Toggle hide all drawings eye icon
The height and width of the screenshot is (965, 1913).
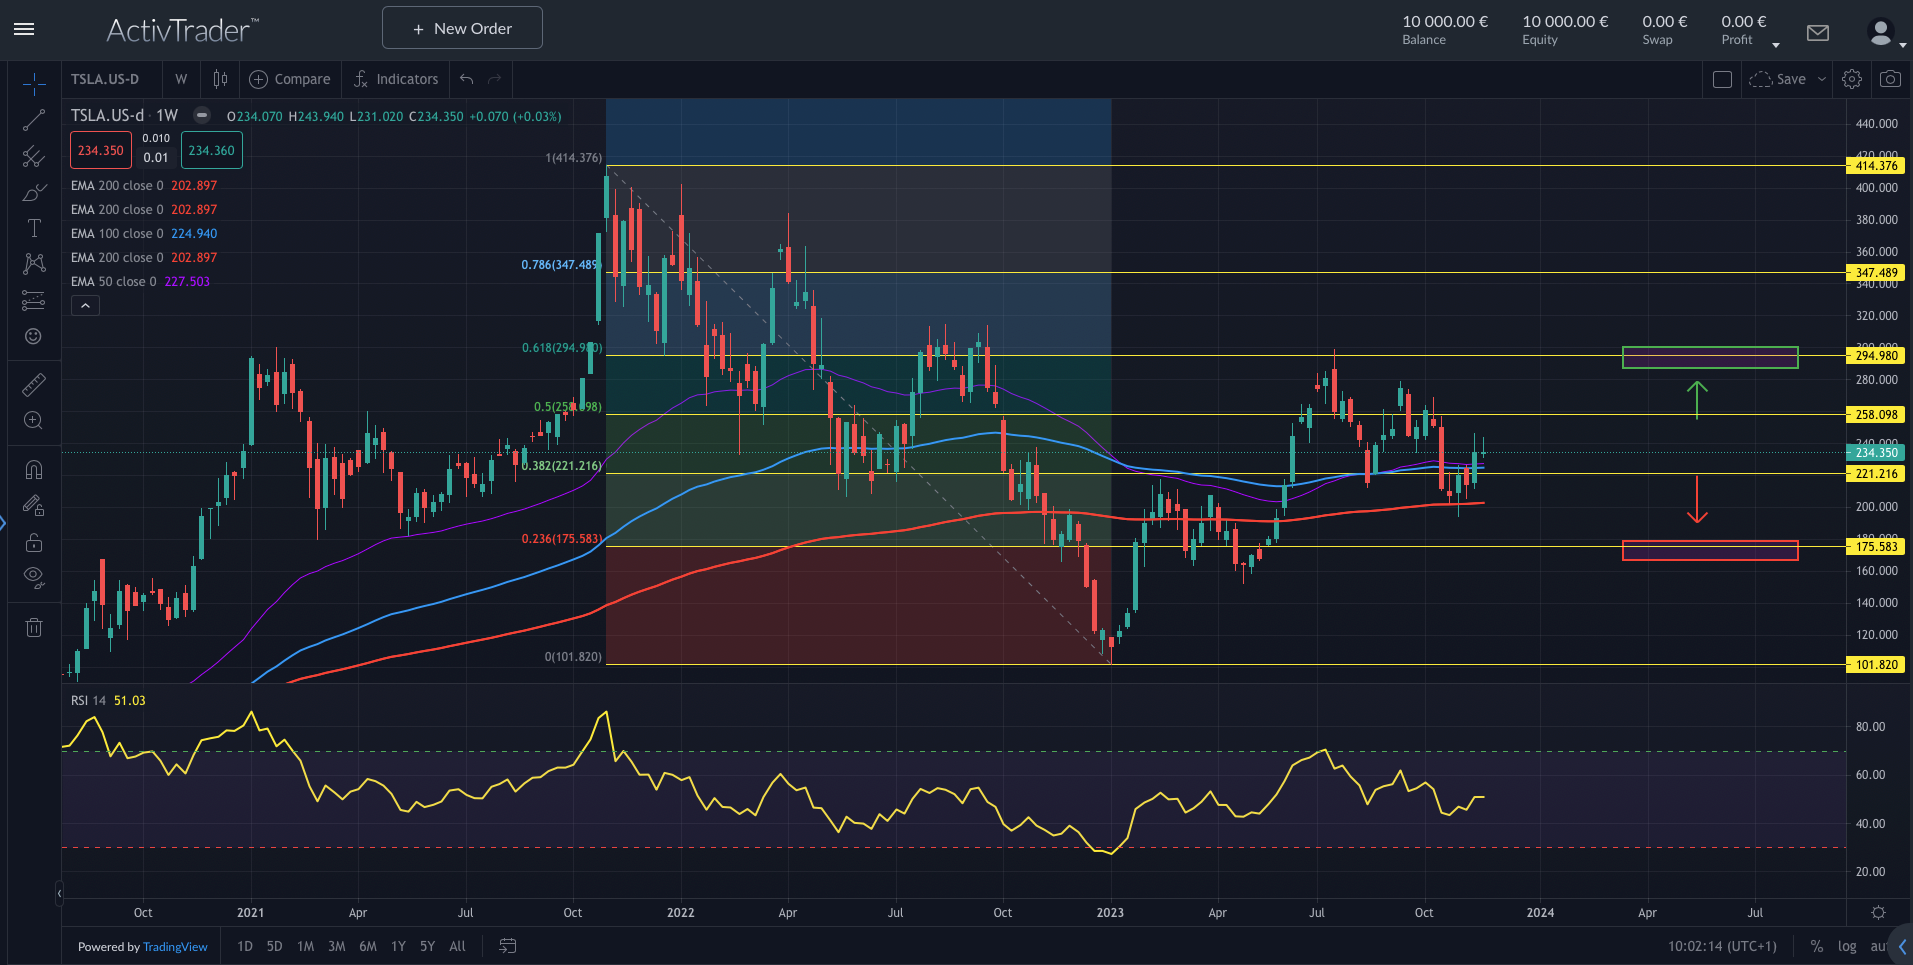tap(34, 576)
